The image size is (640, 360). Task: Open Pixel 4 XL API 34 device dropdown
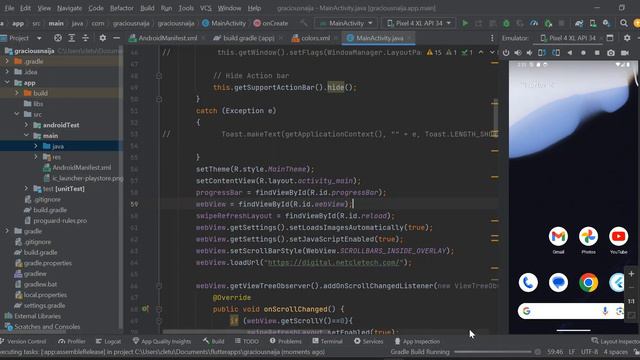(x=418, y=23)
